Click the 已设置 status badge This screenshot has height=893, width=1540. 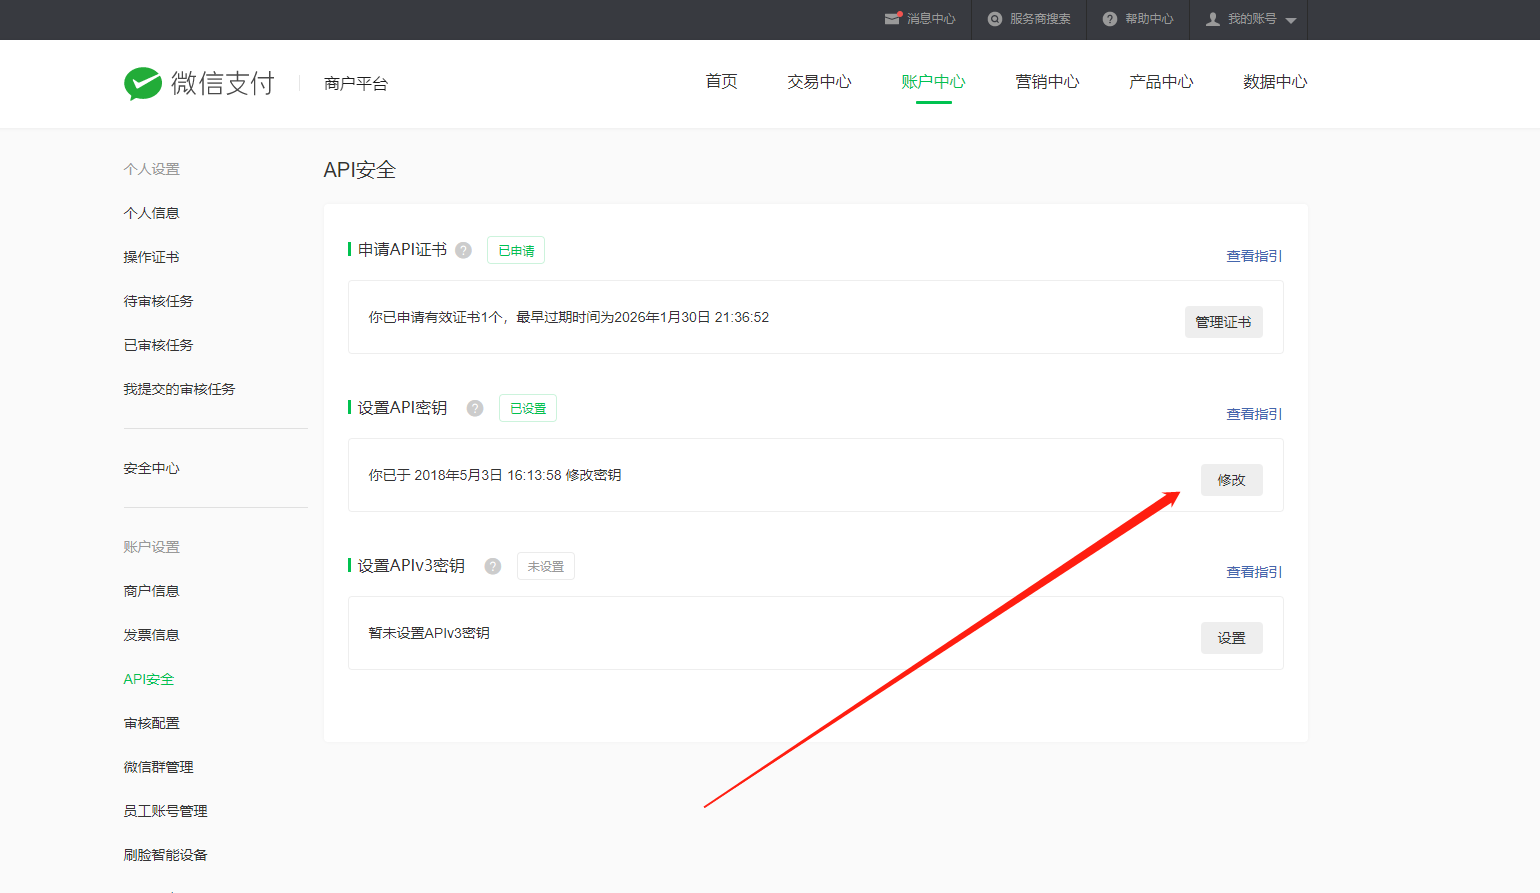point(528,408)
